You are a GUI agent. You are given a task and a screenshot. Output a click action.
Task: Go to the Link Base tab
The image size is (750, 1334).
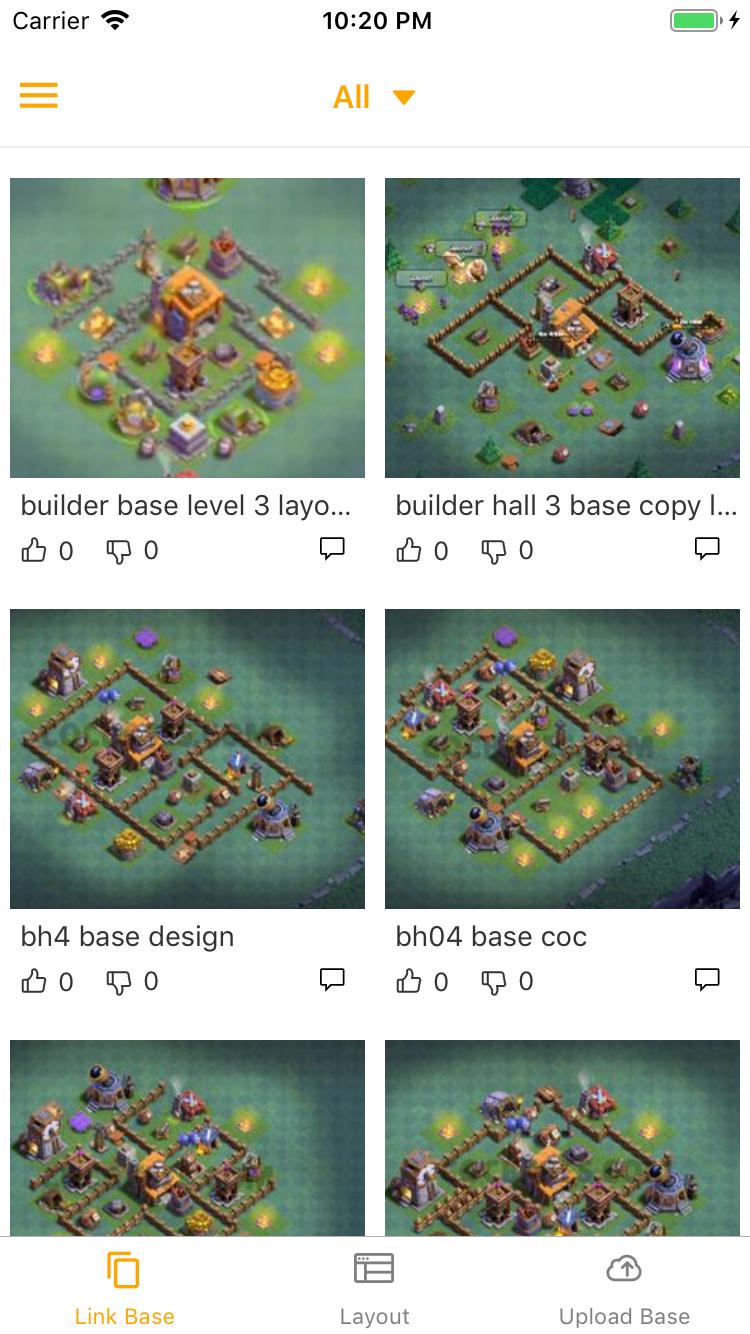[x=124, y=1289]
